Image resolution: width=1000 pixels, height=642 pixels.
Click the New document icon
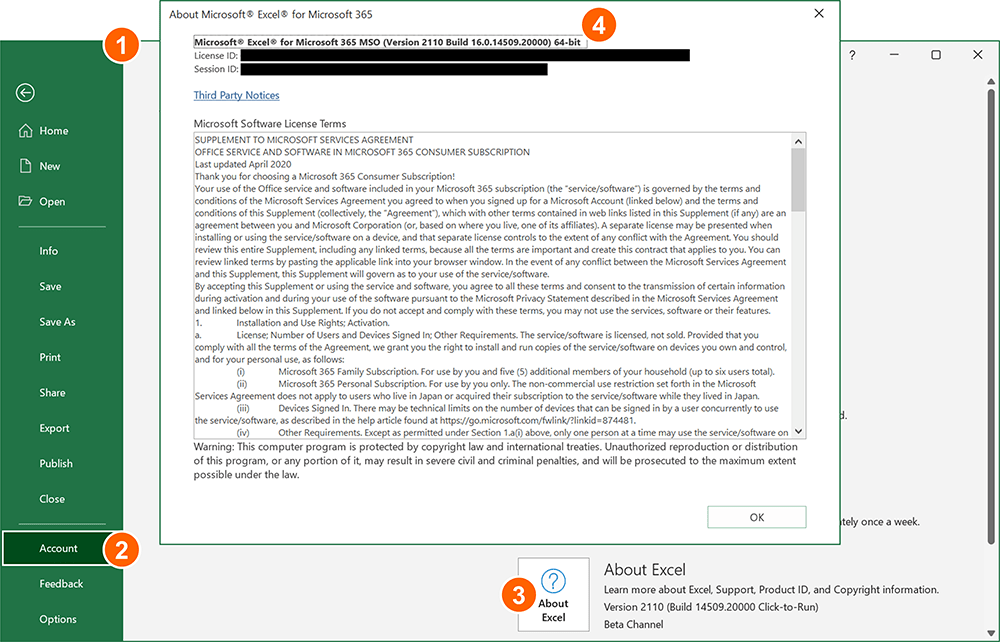26,166
